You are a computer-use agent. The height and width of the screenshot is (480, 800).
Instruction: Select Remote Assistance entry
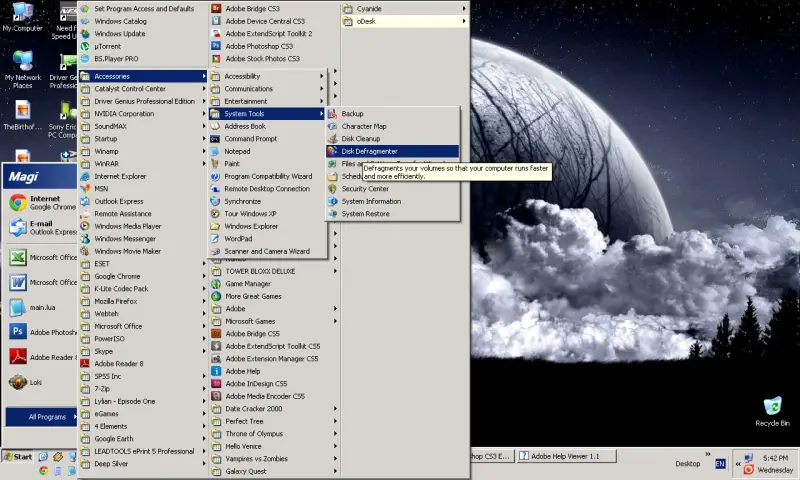[x=143, y=214]
